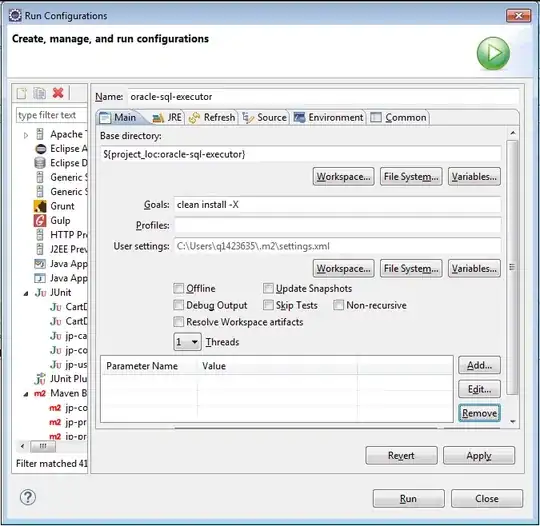Viewport: 540px width, 526px height.
Task: Click Workspace button under Base directory
Action: point(343,177)
